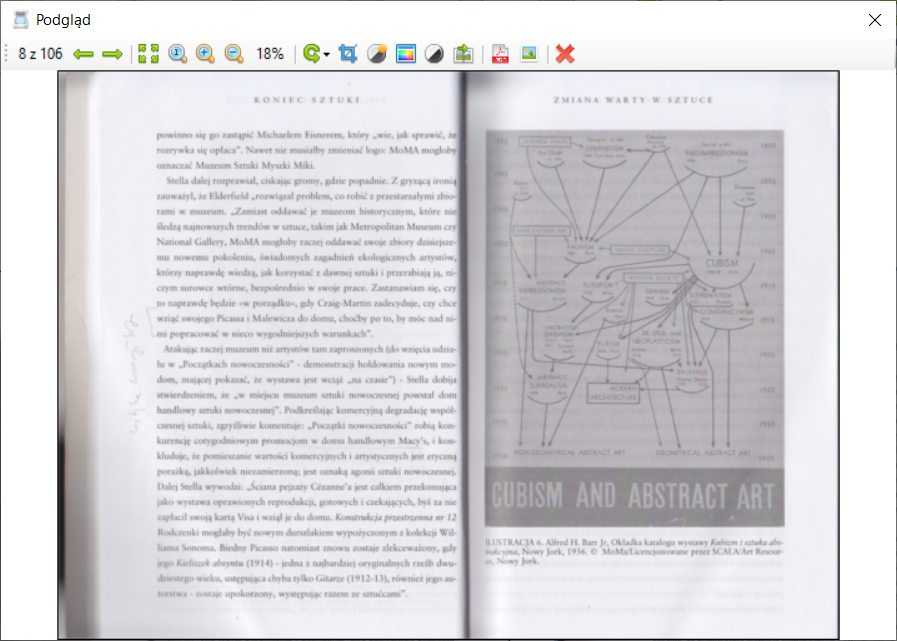897x641 pixels.
Task: Click the 18% zoom level indicator
Action: pos(270,54)
